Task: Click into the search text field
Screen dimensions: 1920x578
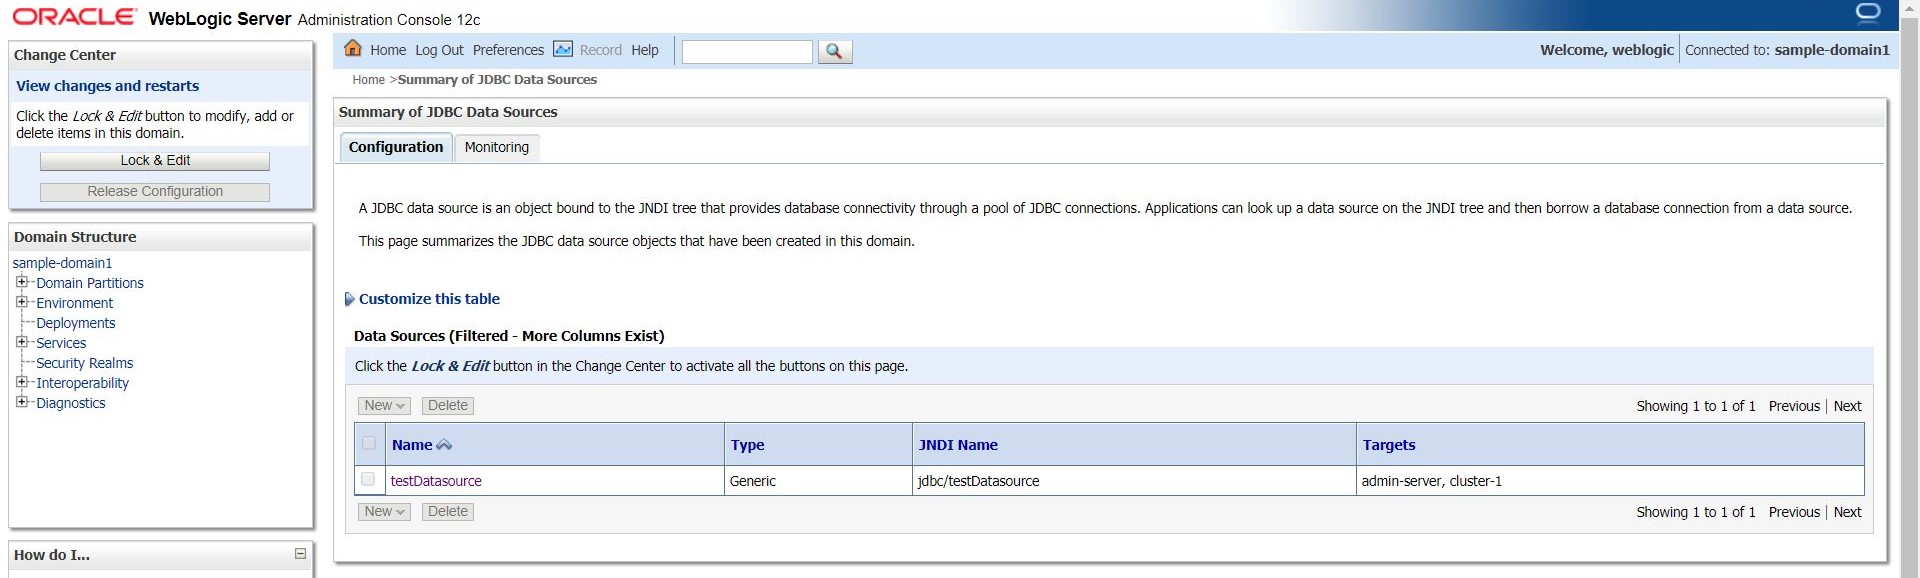Action: point(746,51)
